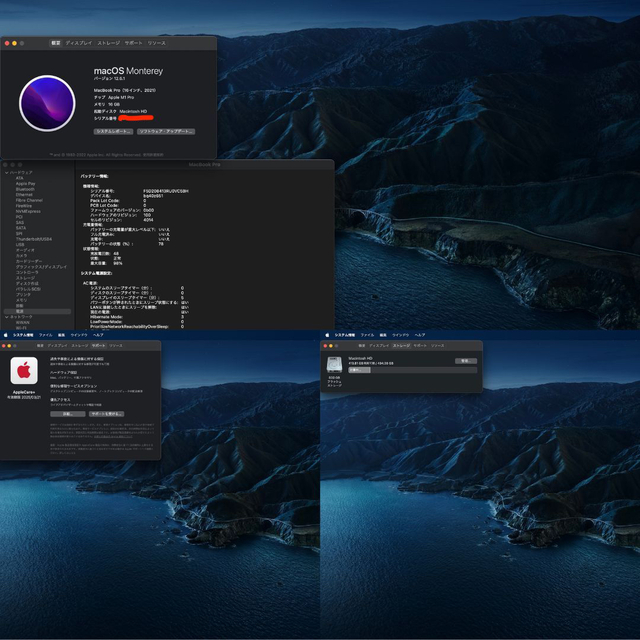640x640 pixels.
Task: Select ATA in the hardware sidebar
Action: [x=20, y=178]
